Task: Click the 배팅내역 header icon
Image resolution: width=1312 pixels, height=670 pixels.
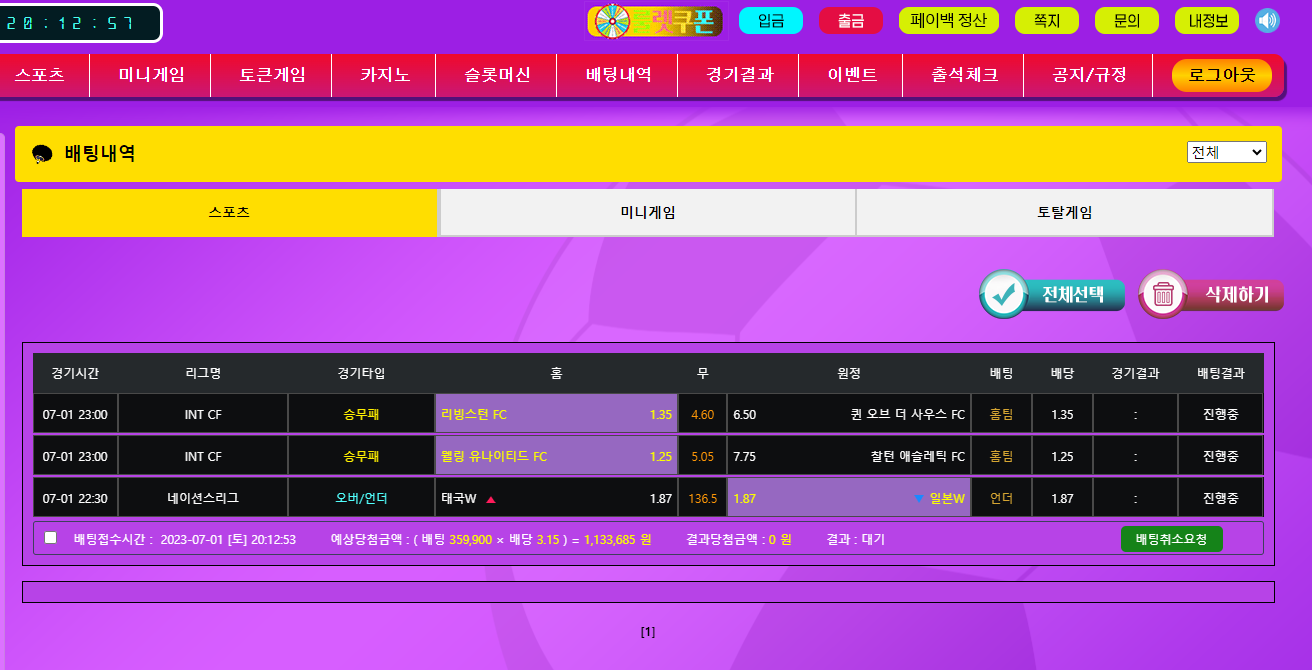Action: click(42, 154)
